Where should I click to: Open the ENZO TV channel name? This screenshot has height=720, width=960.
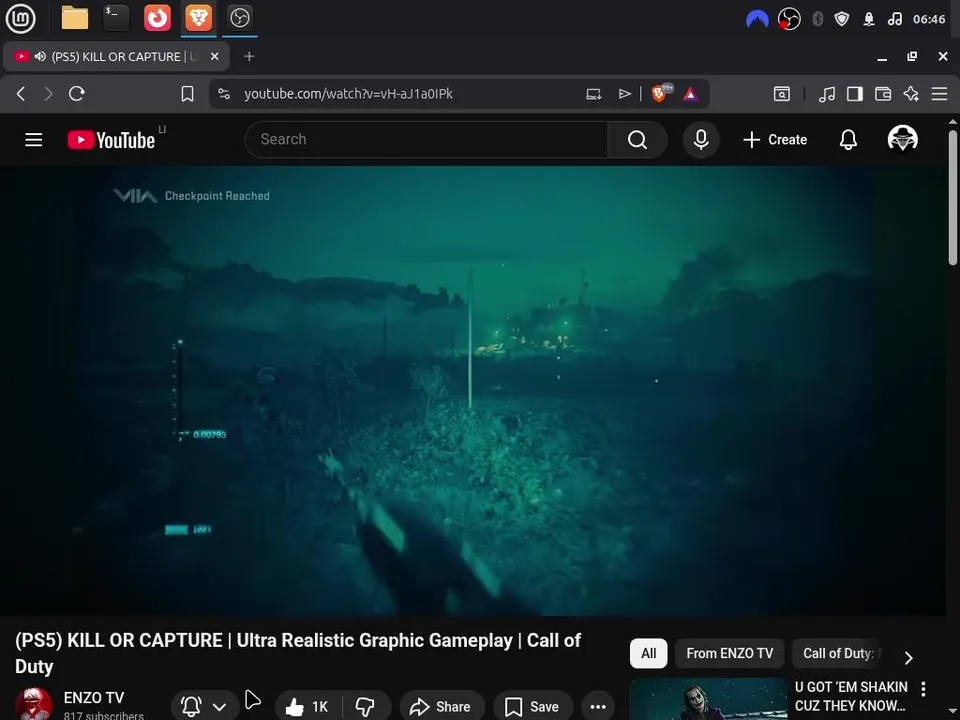coord(94,697)
